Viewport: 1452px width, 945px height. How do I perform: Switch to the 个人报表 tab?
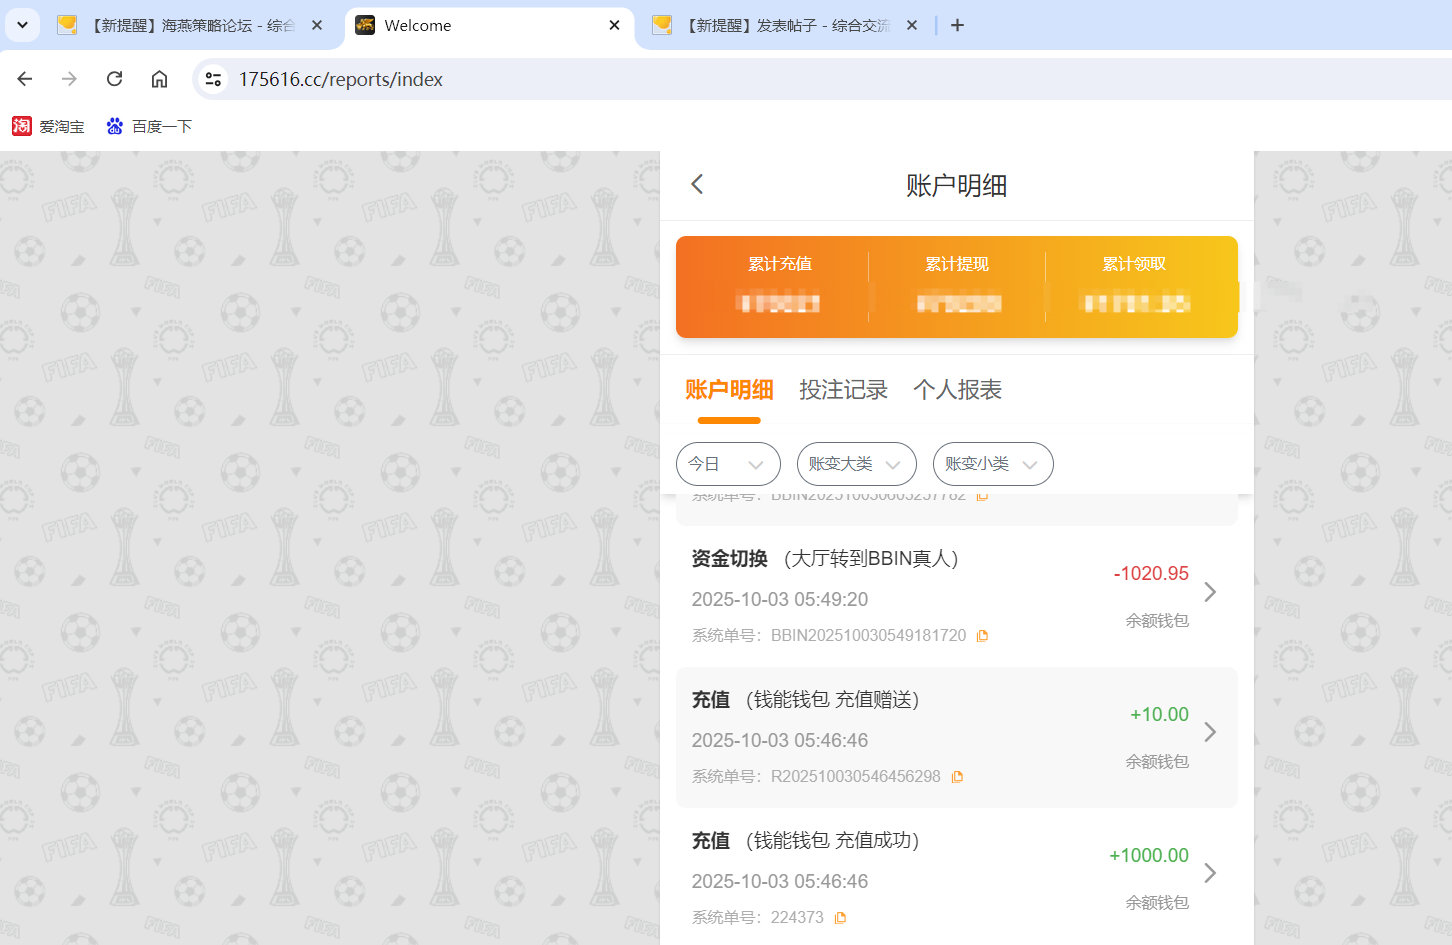956,390
